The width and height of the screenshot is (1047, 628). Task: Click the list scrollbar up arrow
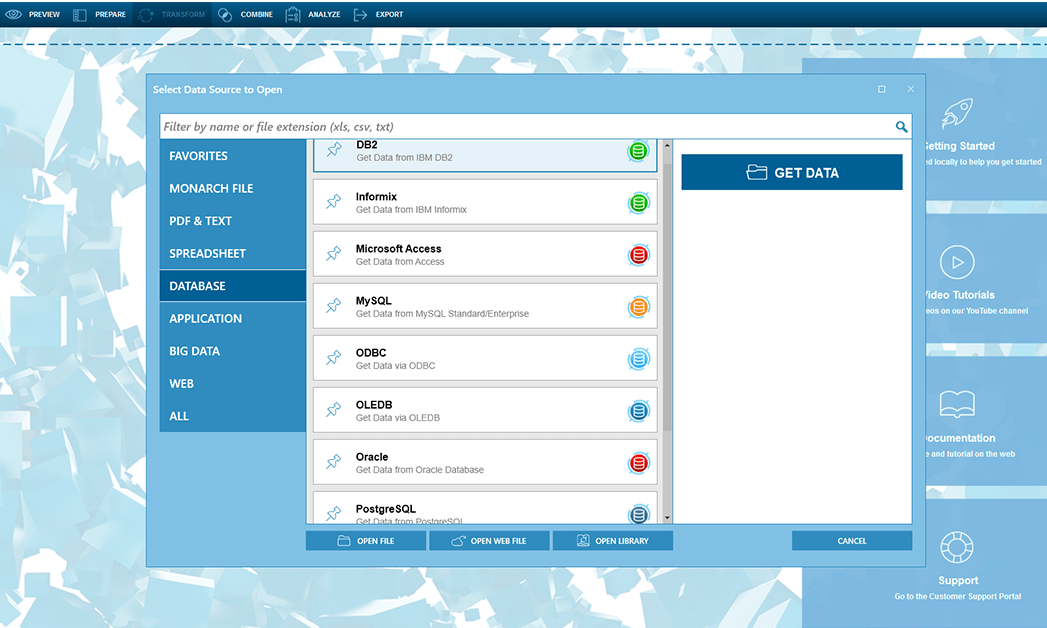click(x=667, y=145)
